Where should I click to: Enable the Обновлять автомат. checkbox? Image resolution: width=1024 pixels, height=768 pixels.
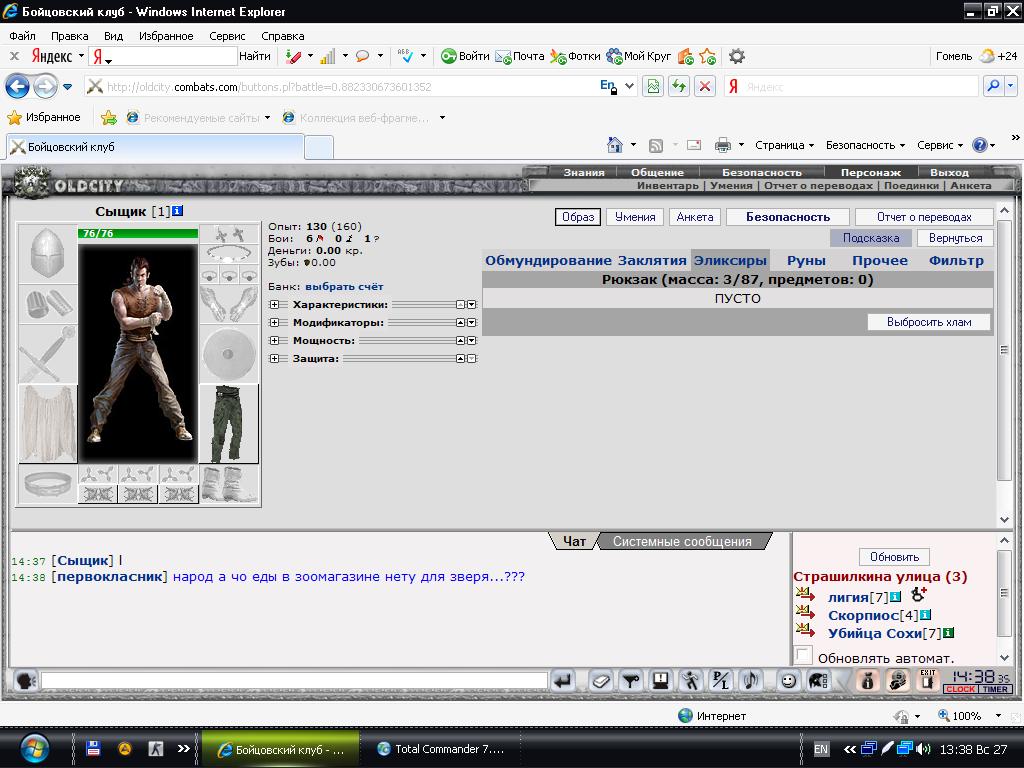click(x=804, y=655)
